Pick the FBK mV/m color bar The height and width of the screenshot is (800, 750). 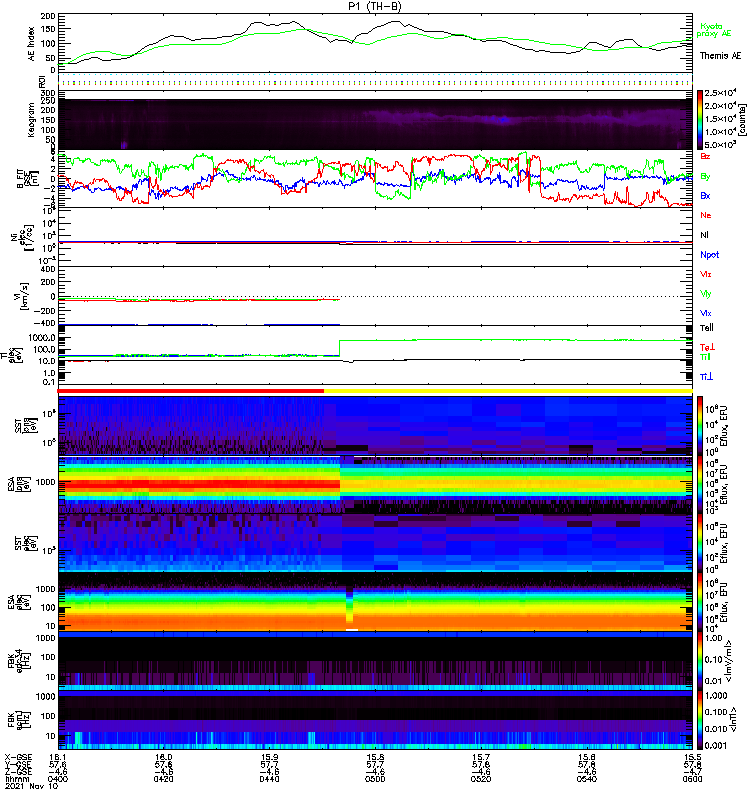(700, 660)
